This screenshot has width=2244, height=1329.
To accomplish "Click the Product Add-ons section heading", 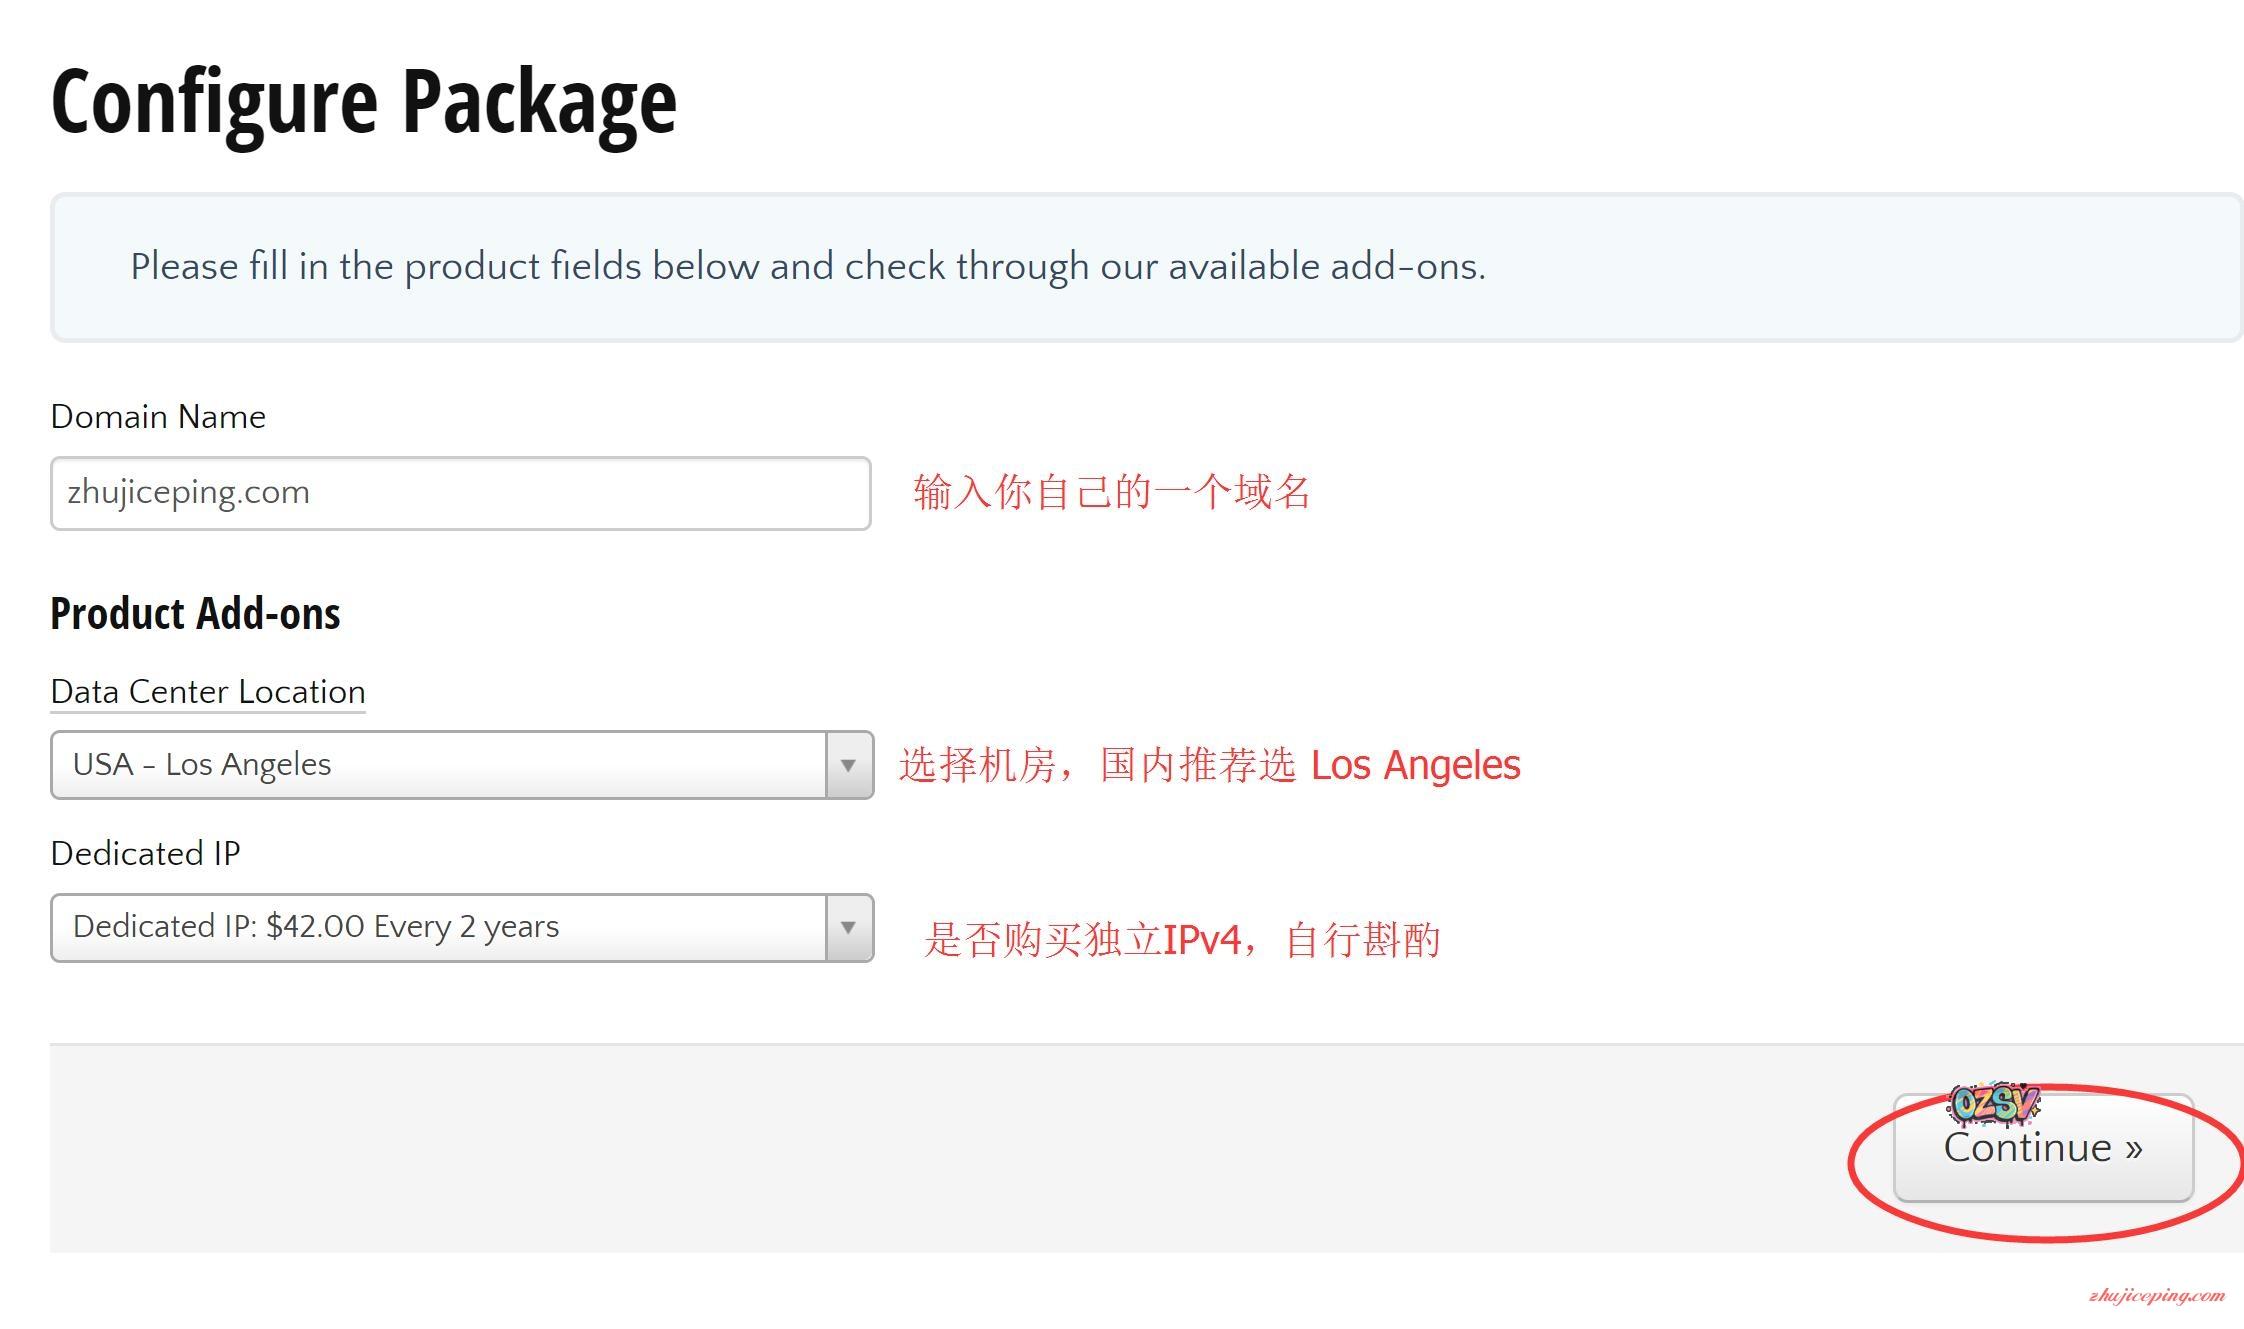I will [195, 614].
